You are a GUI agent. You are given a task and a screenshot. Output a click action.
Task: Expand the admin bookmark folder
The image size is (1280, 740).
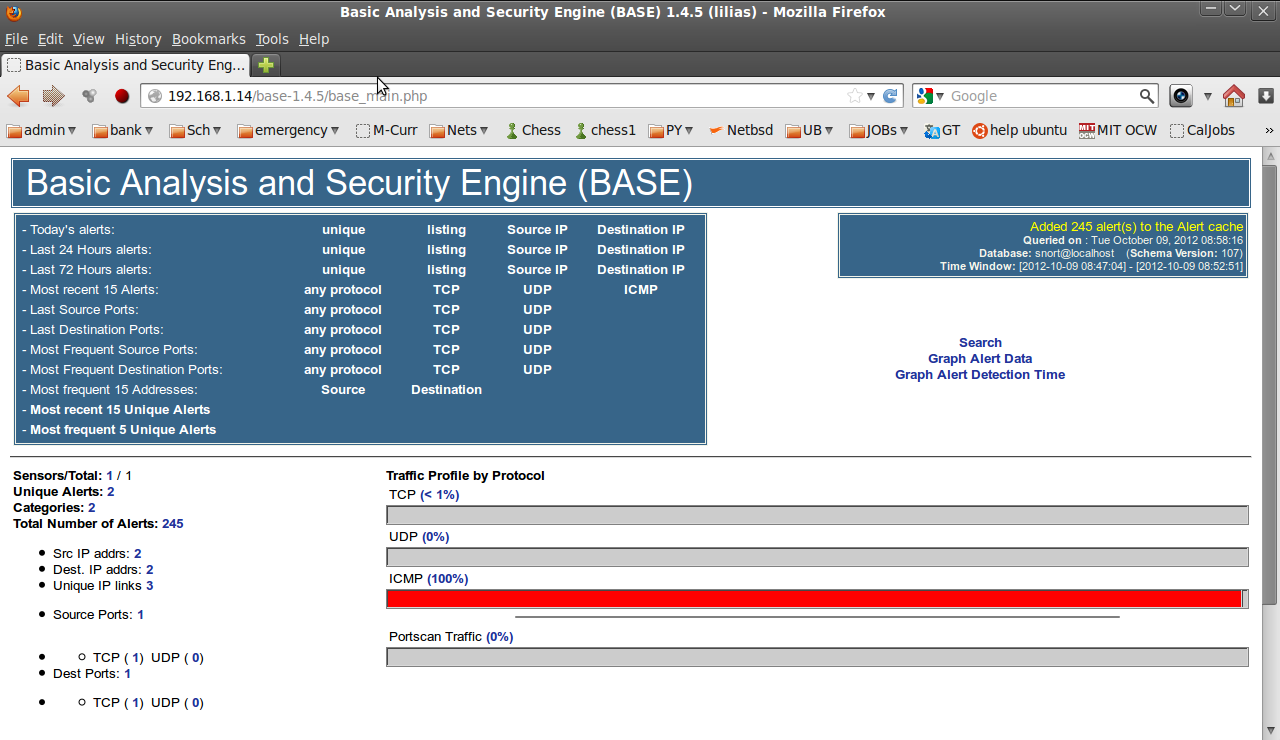[42, 130]
